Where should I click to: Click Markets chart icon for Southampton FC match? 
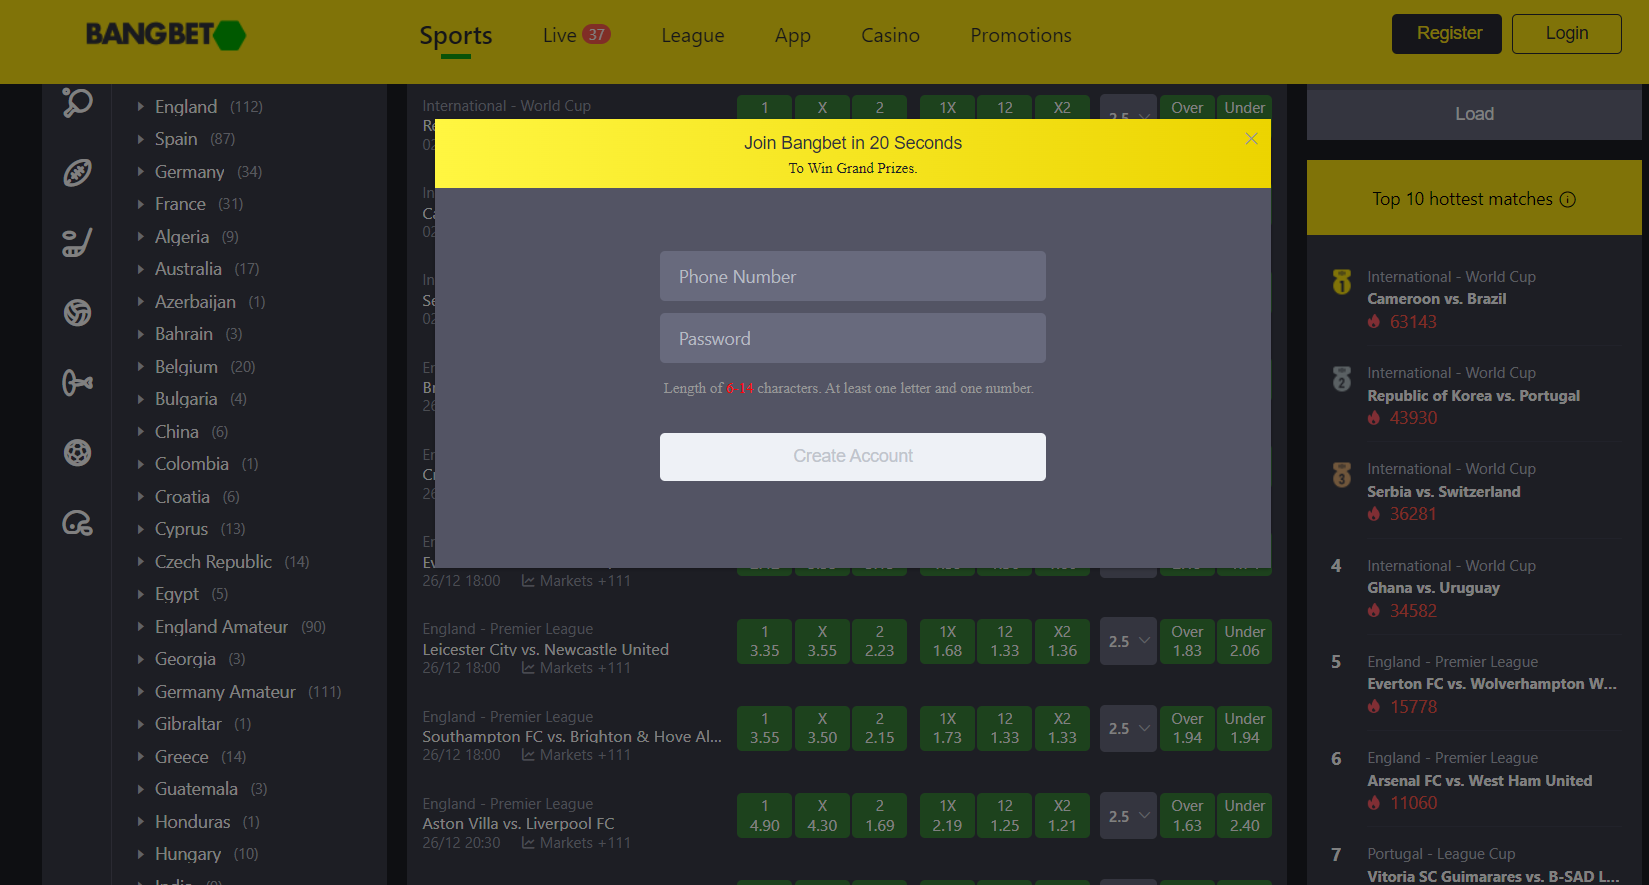pos(528,755)
